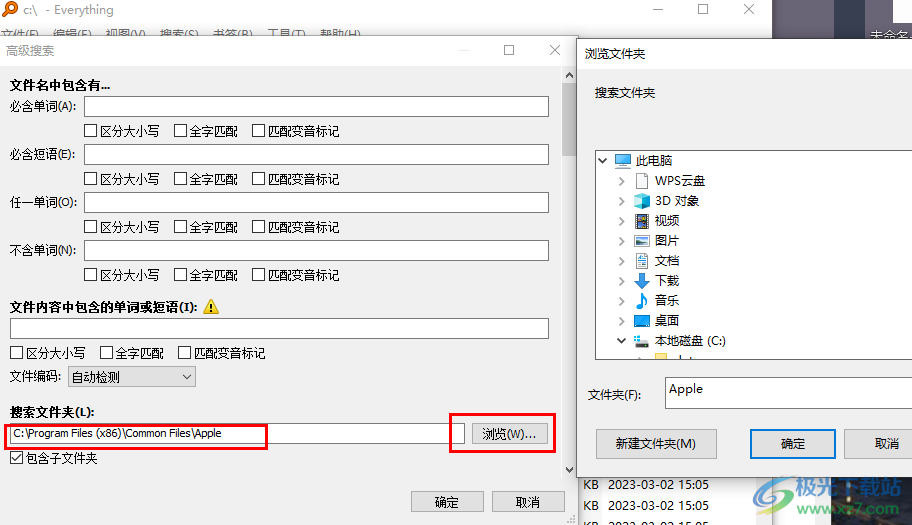Screen dimensions: 912x525
Task: Expand the 图片 tree node
Action: click(x=621, y=241)
